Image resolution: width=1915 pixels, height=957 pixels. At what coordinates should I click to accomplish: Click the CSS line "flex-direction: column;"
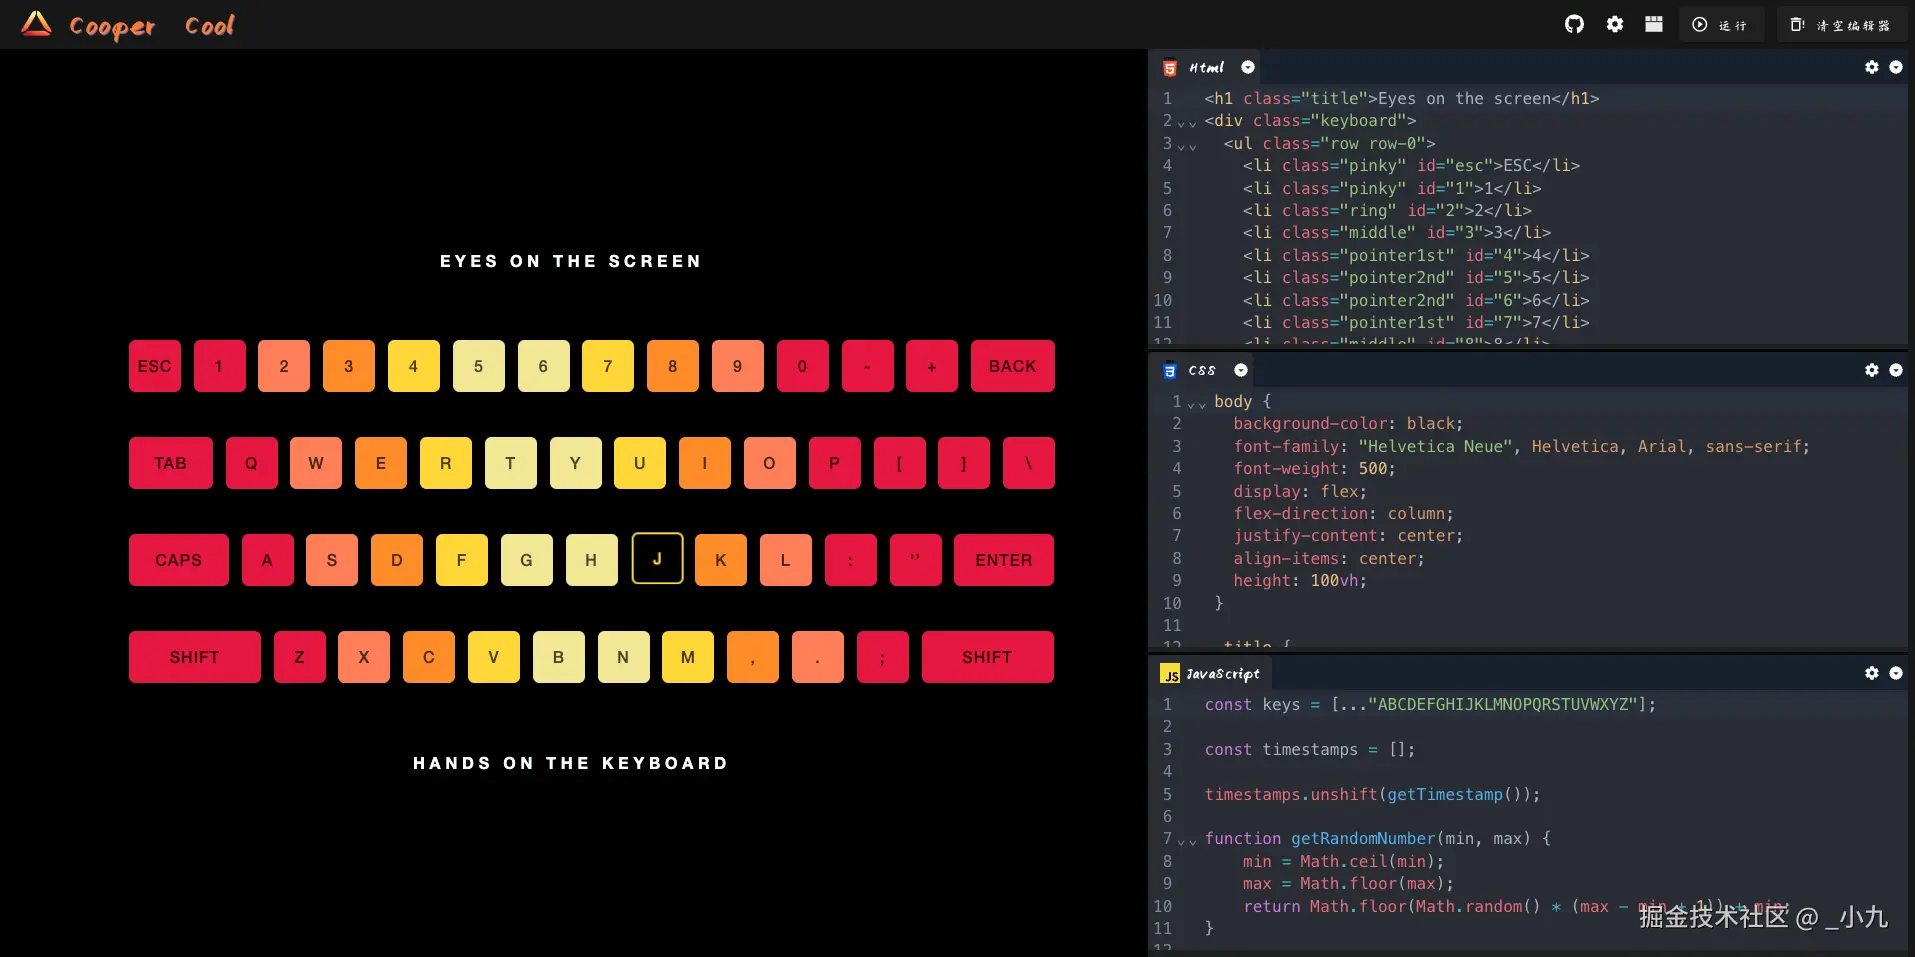[1343, 514]
